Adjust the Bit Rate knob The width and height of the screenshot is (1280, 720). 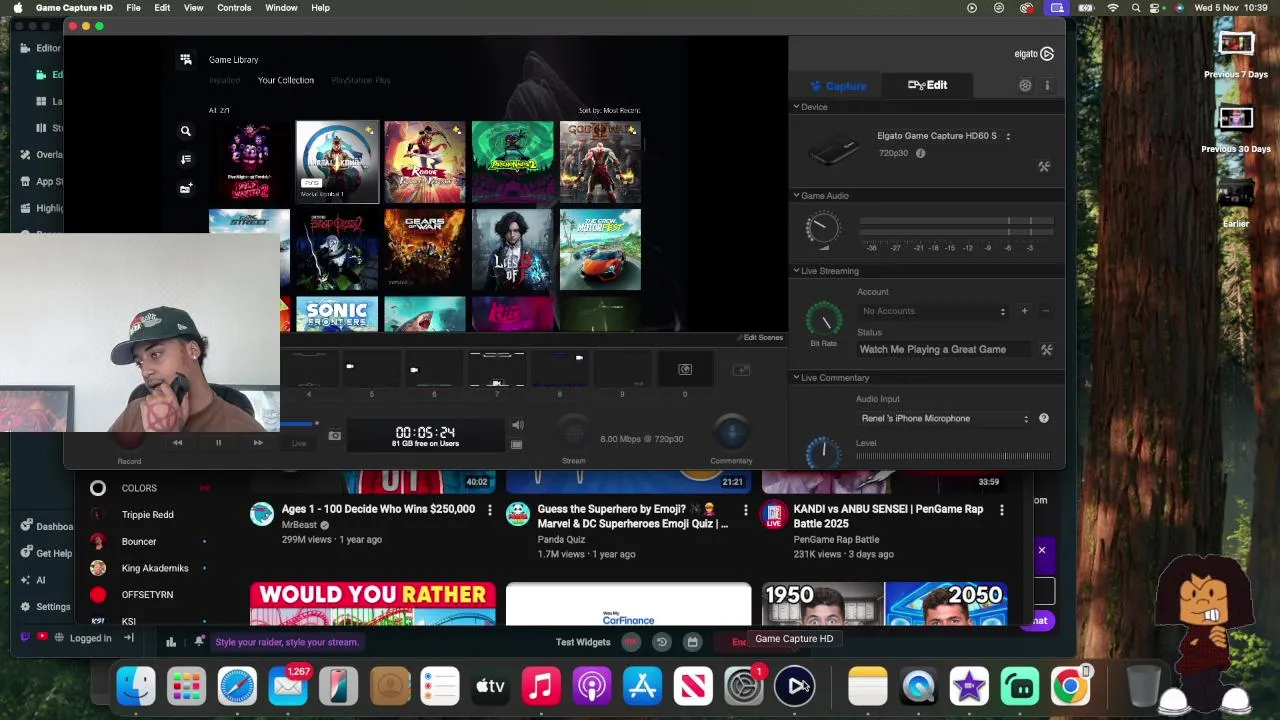824,319
